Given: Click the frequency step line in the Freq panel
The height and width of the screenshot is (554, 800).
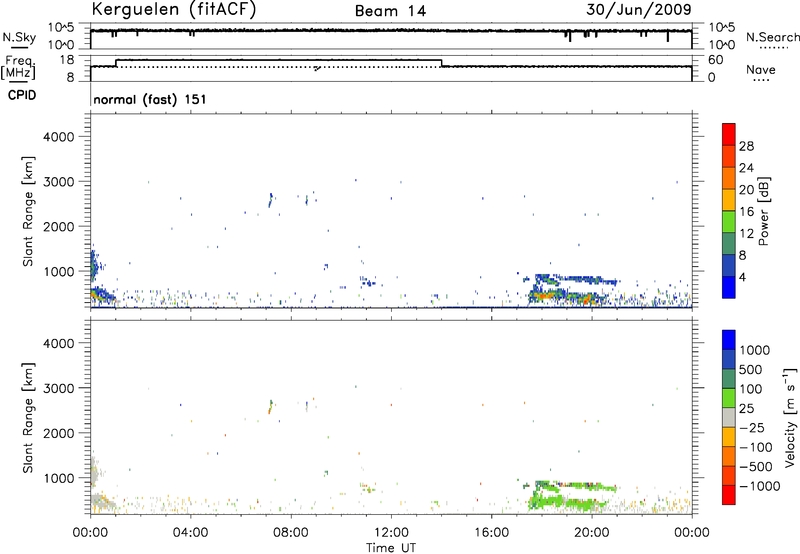Looking at the screenshot, I should point(279,61).
